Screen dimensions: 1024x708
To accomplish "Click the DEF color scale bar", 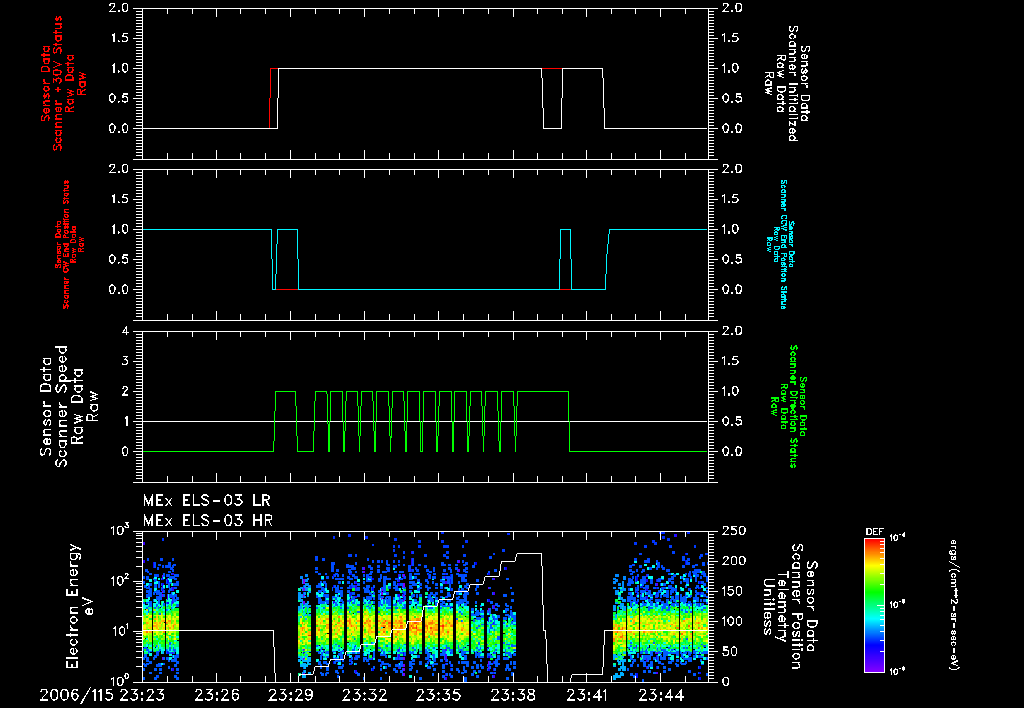I will pos(874,604).
